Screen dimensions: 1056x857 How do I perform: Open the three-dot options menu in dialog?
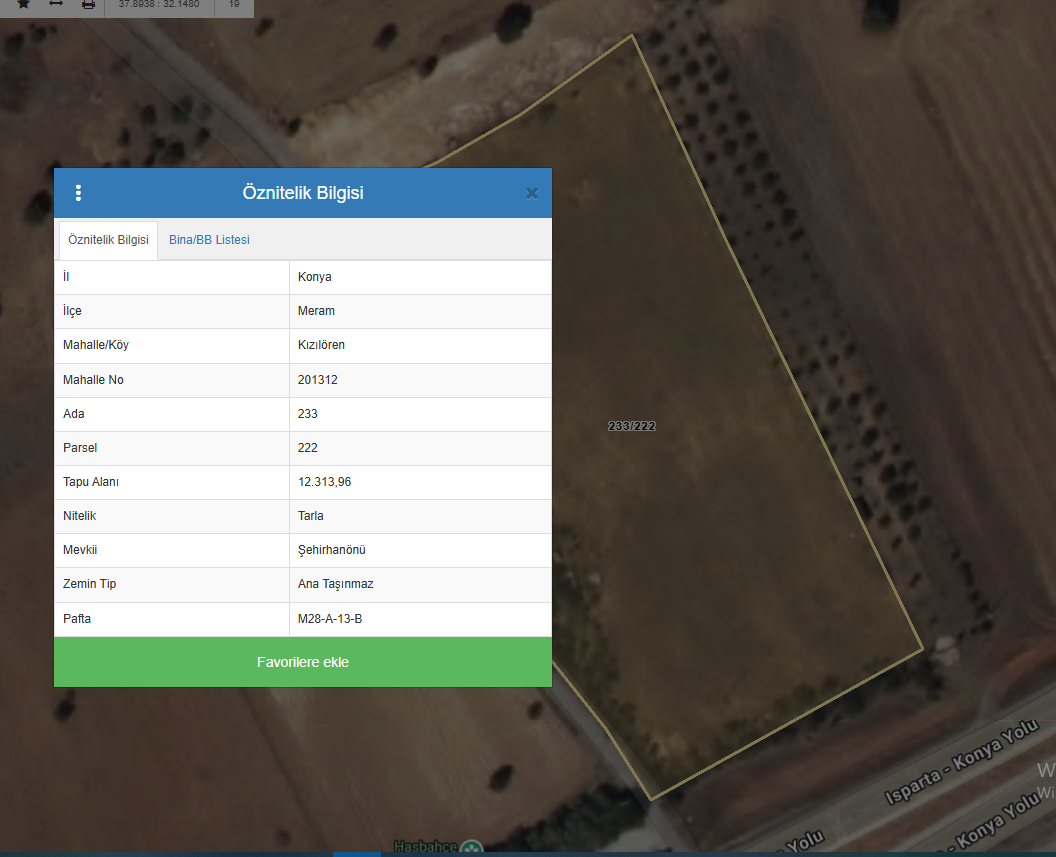(x=78, y=193)
